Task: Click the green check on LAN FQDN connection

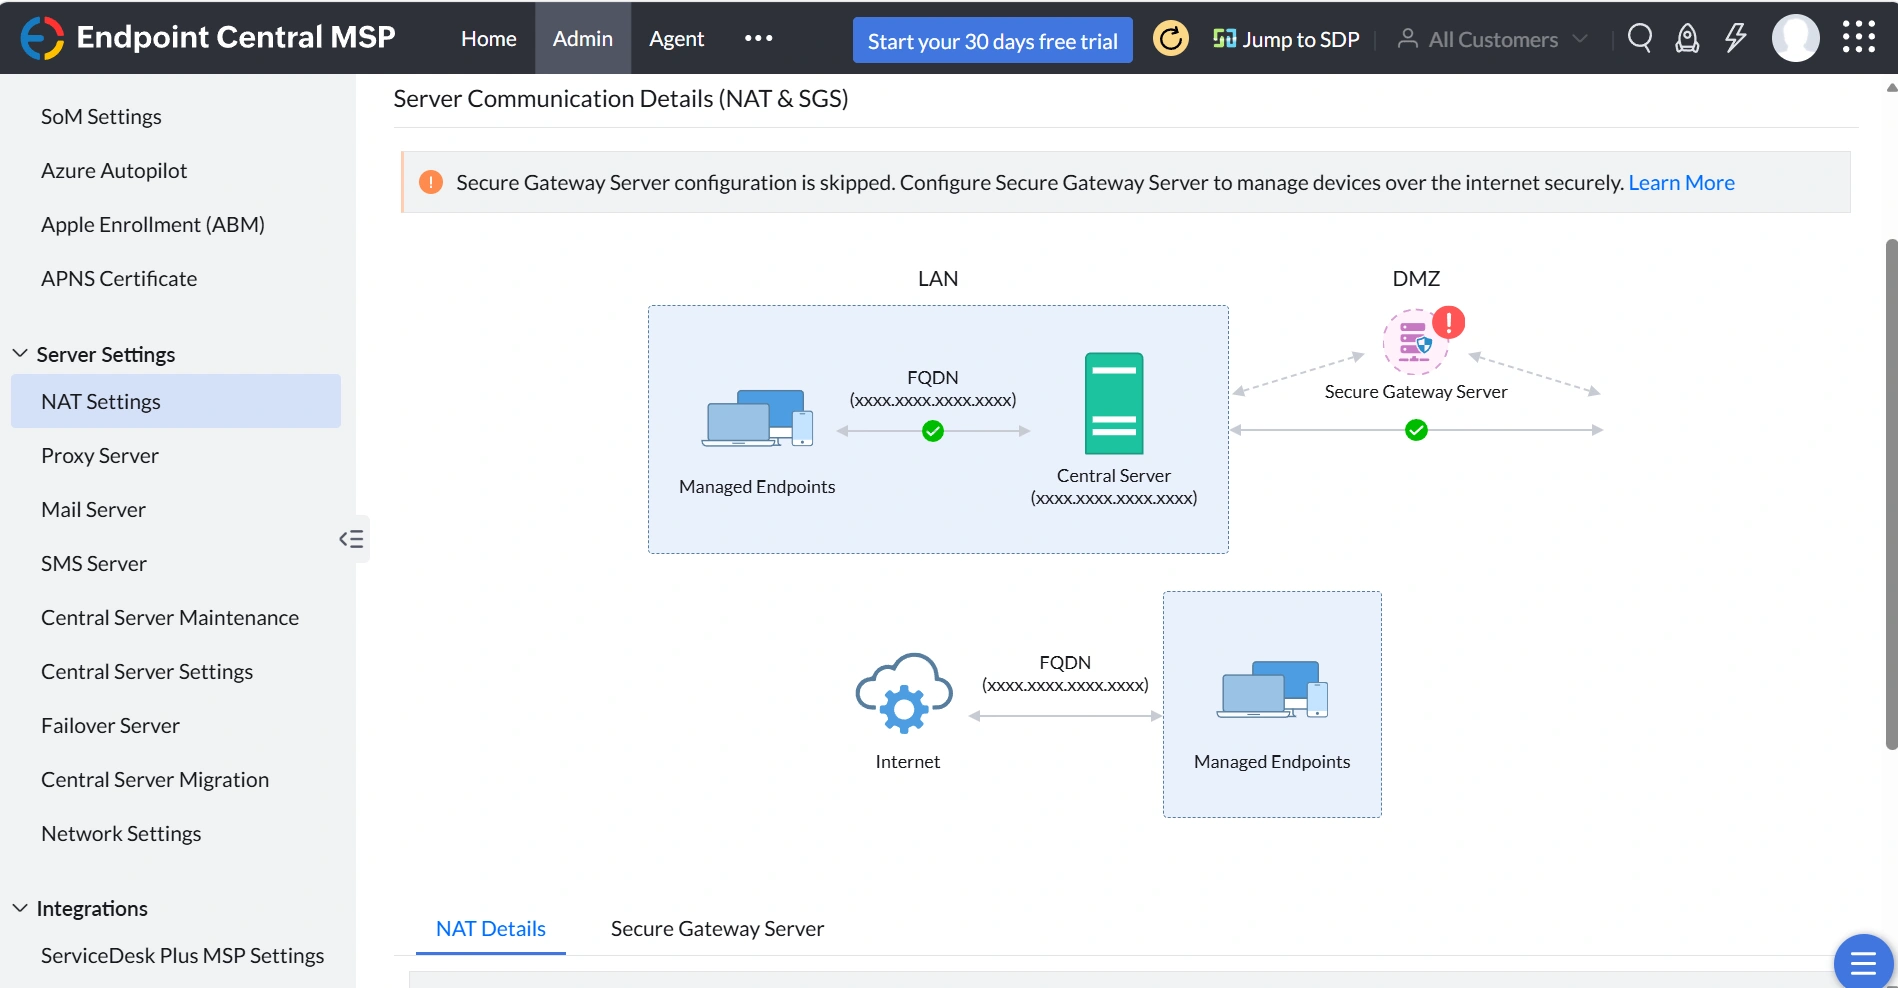Action: pos(933,431)
